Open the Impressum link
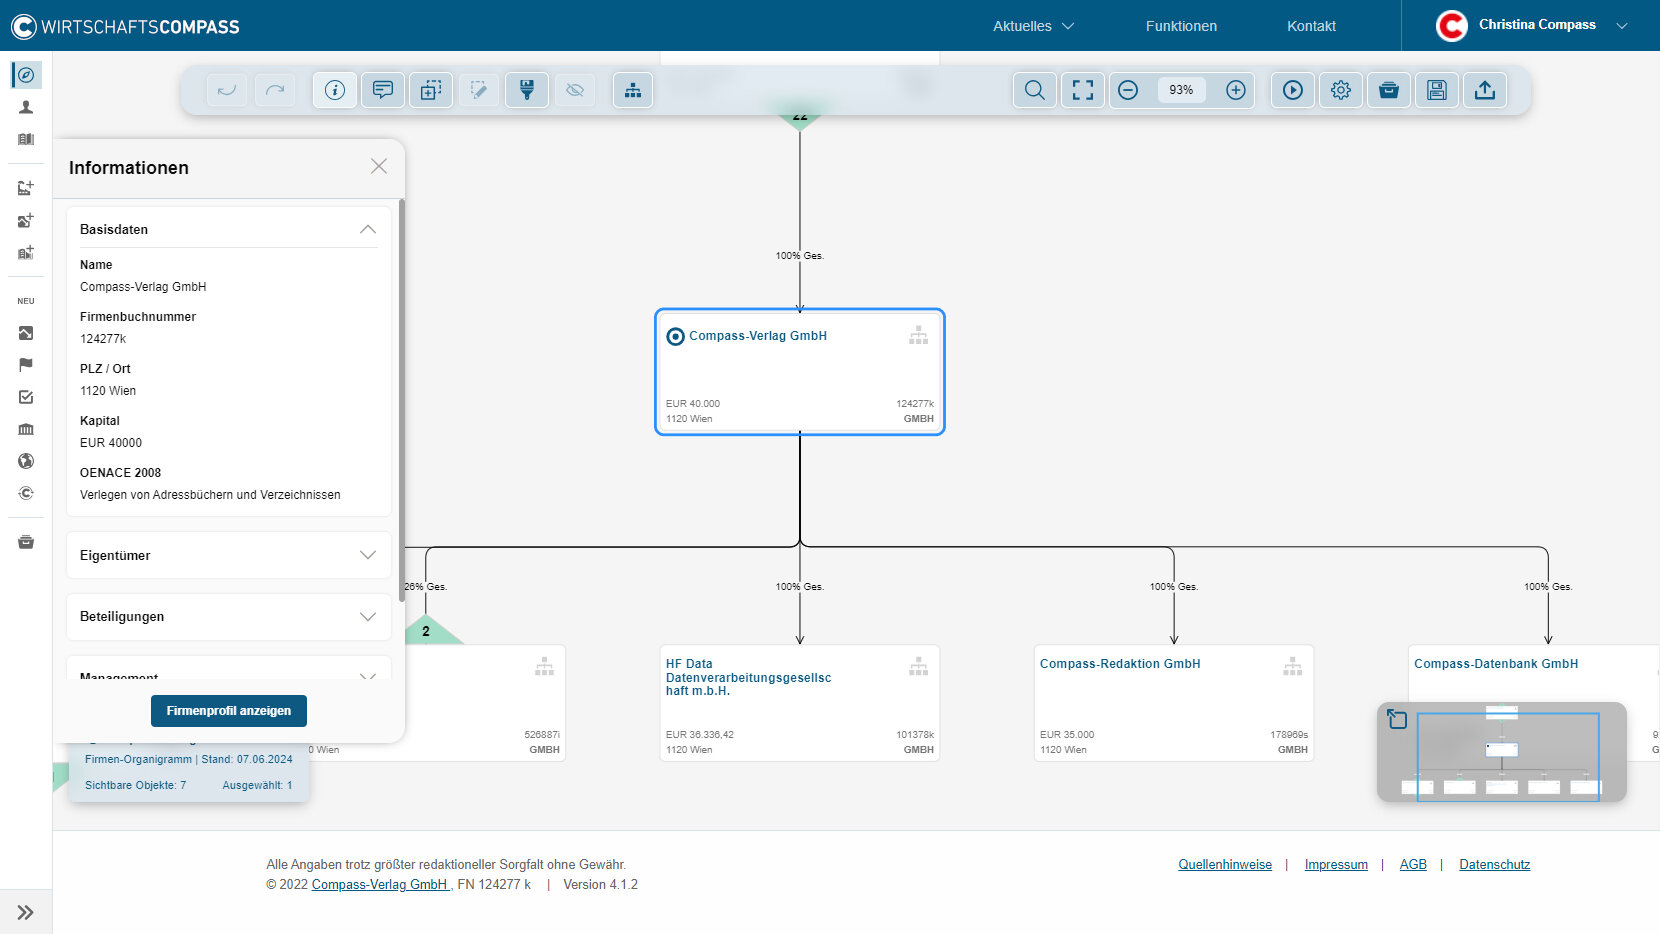 [1336, 865]
